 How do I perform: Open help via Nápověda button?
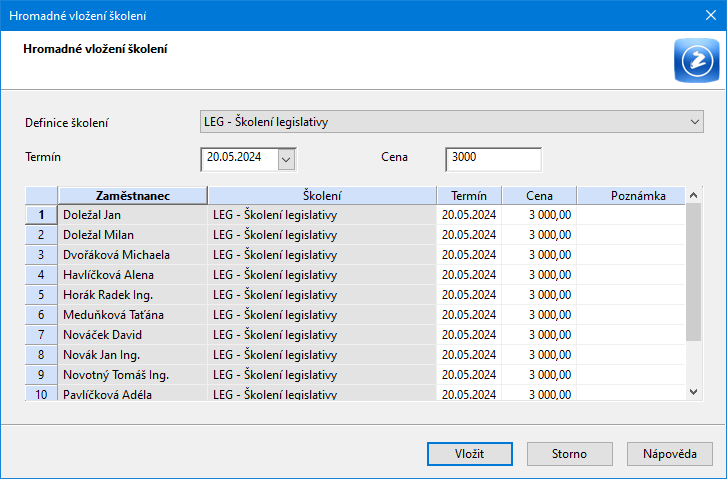coord(669,453)
